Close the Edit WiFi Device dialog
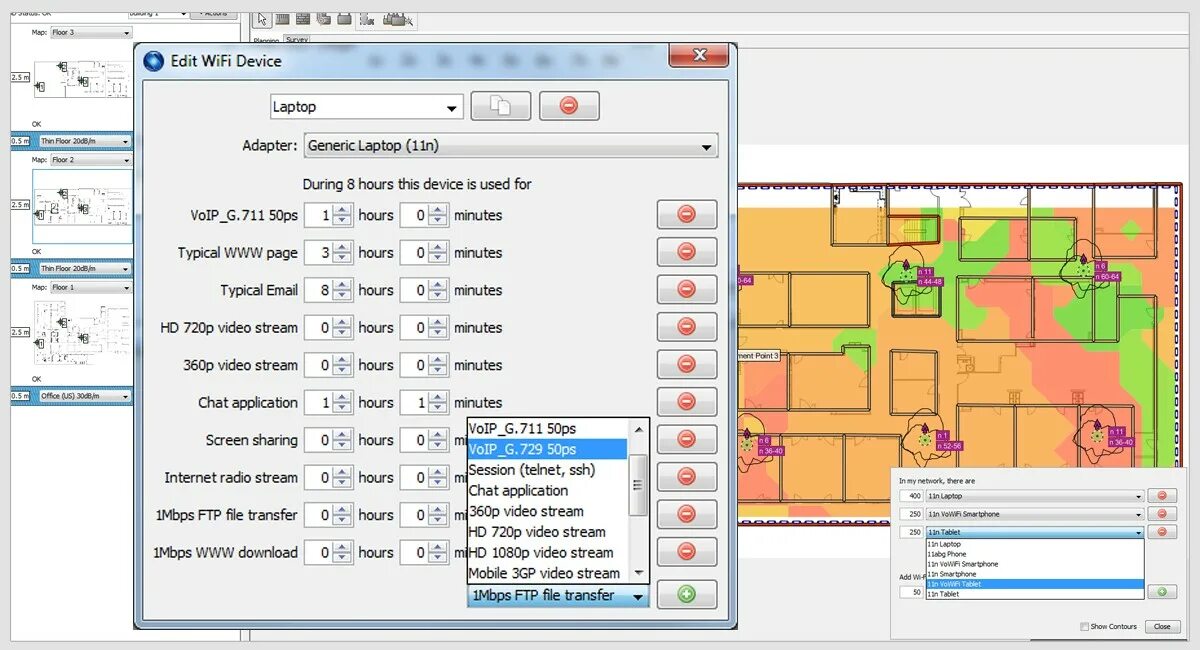Image resolution: width=1200 pixels, height=650 pixels. [x=701, y=56]
